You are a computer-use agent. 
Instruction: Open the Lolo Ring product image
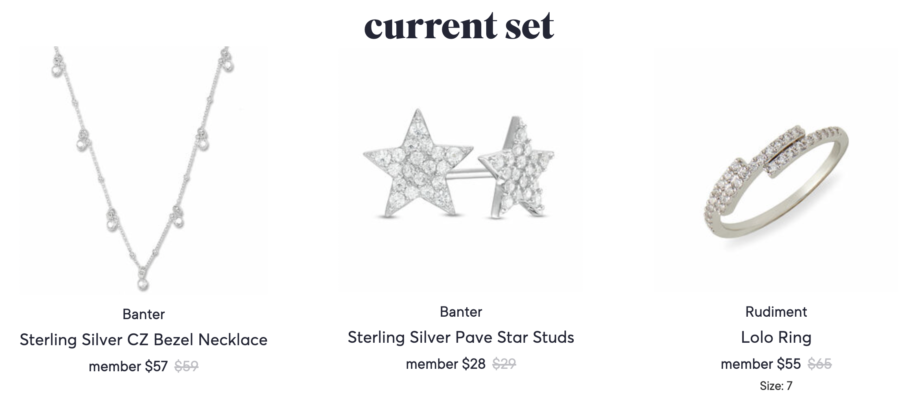[776, 169]
